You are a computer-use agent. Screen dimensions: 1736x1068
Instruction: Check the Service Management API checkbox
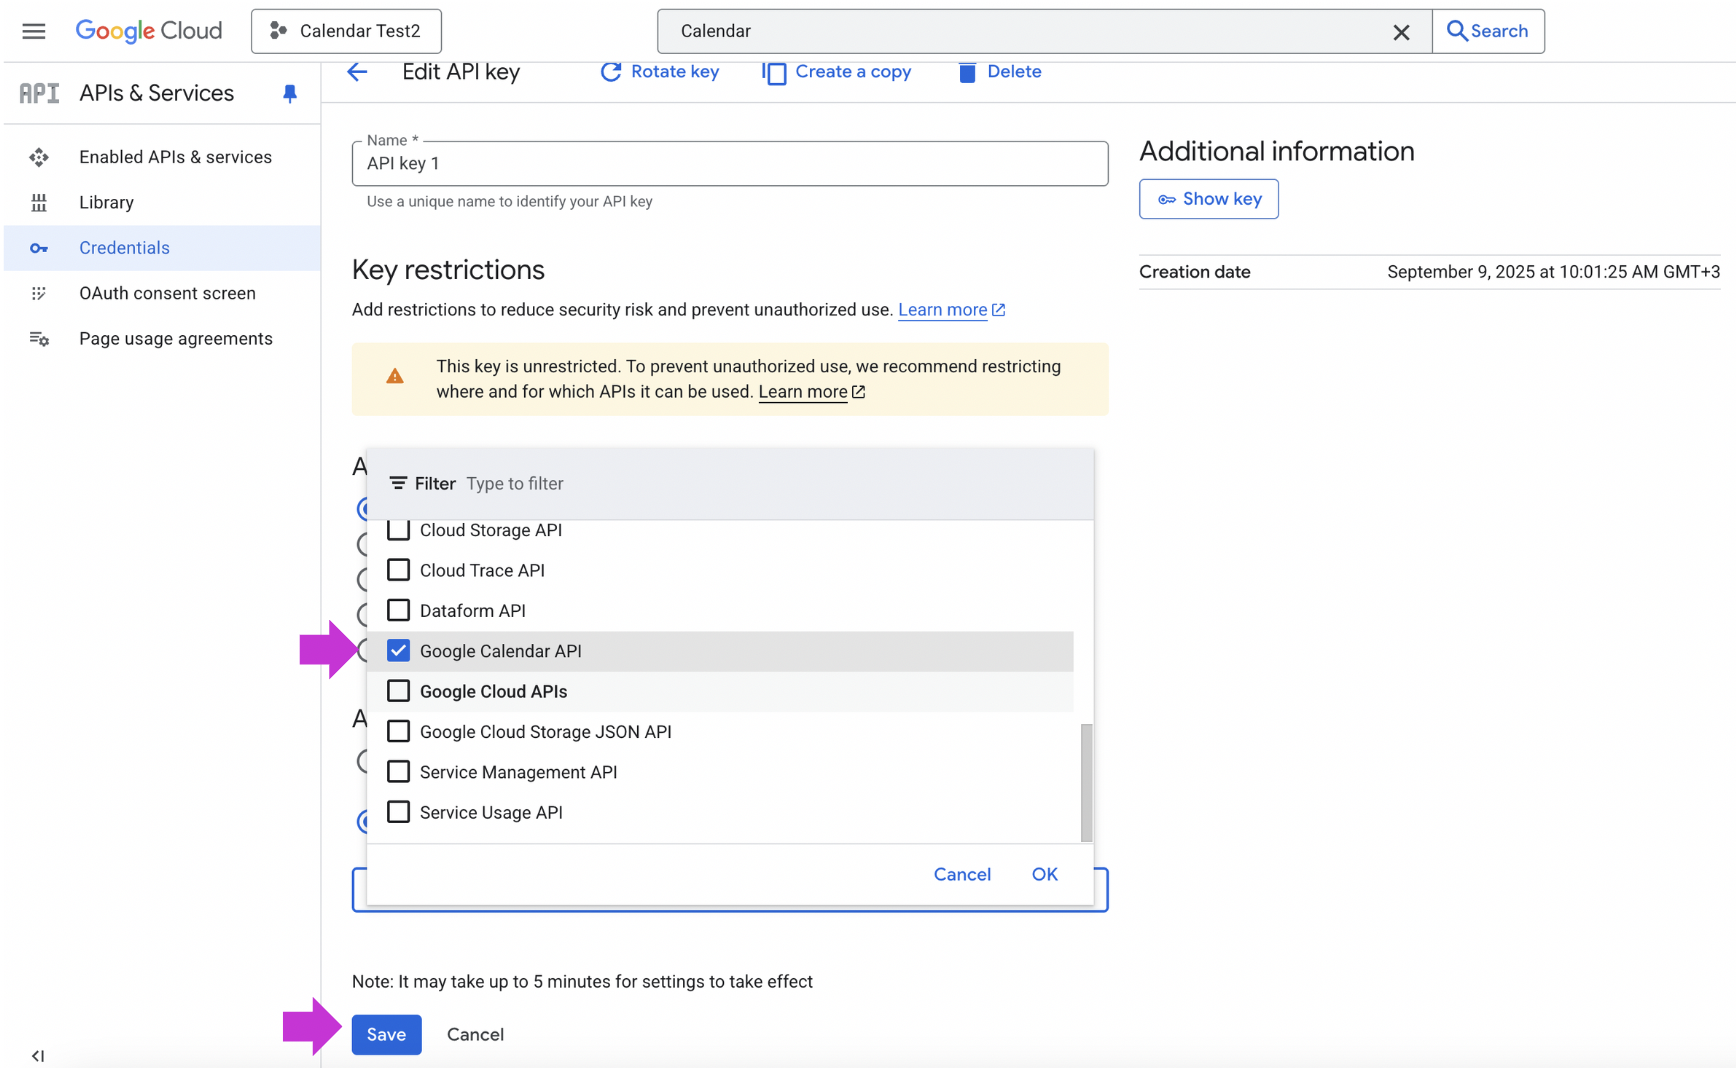click(x=398, y=772)
